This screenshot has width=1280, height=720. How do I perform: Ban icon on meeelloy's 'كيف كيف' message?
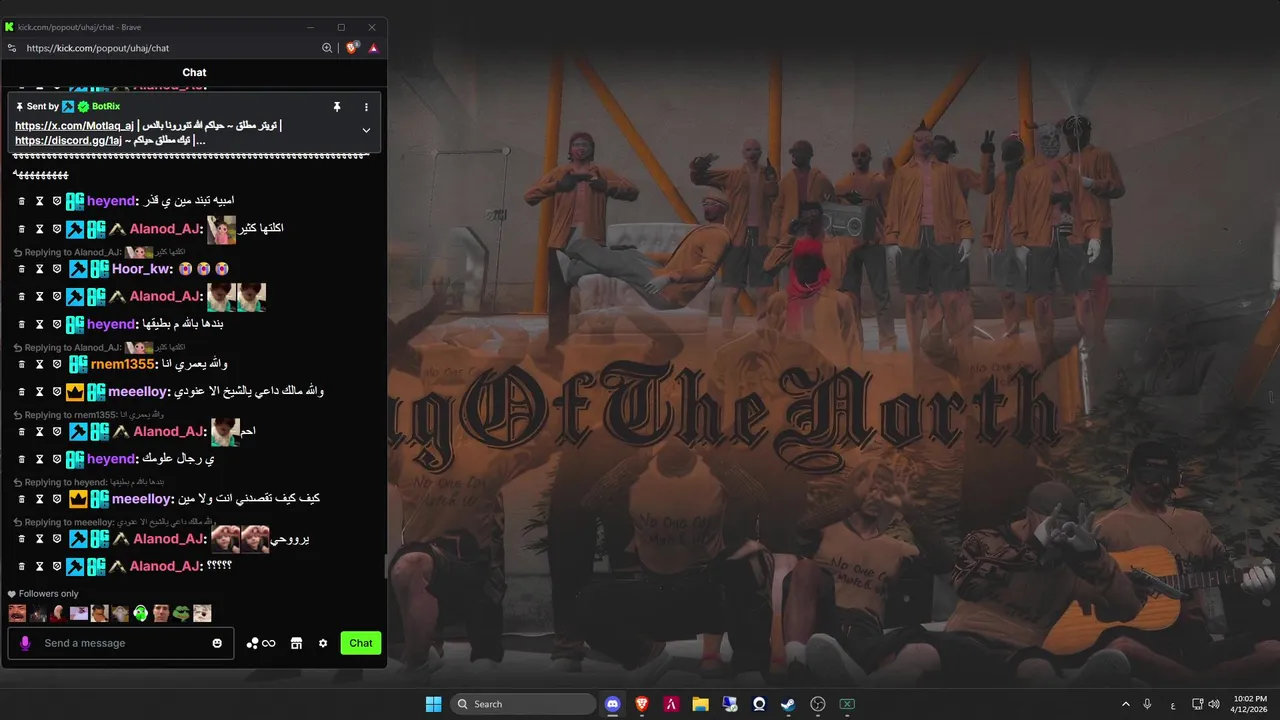point(57,499)
